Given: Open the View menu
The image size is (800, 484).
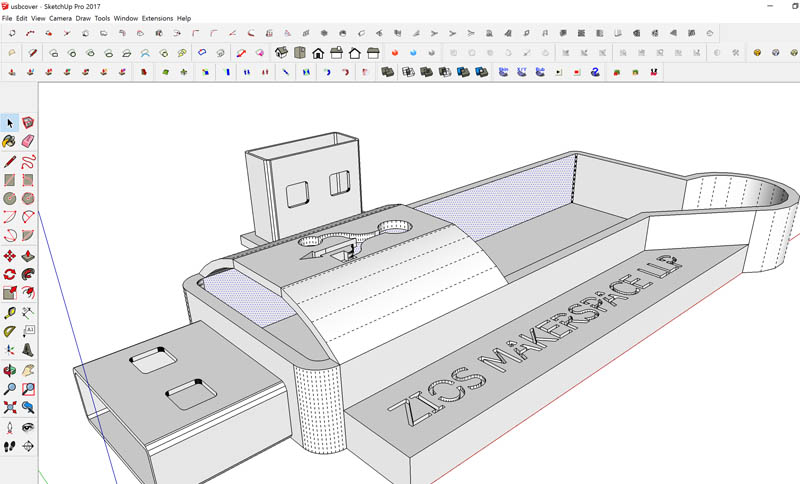Looking at the screenshot, I should coord(38,18).
